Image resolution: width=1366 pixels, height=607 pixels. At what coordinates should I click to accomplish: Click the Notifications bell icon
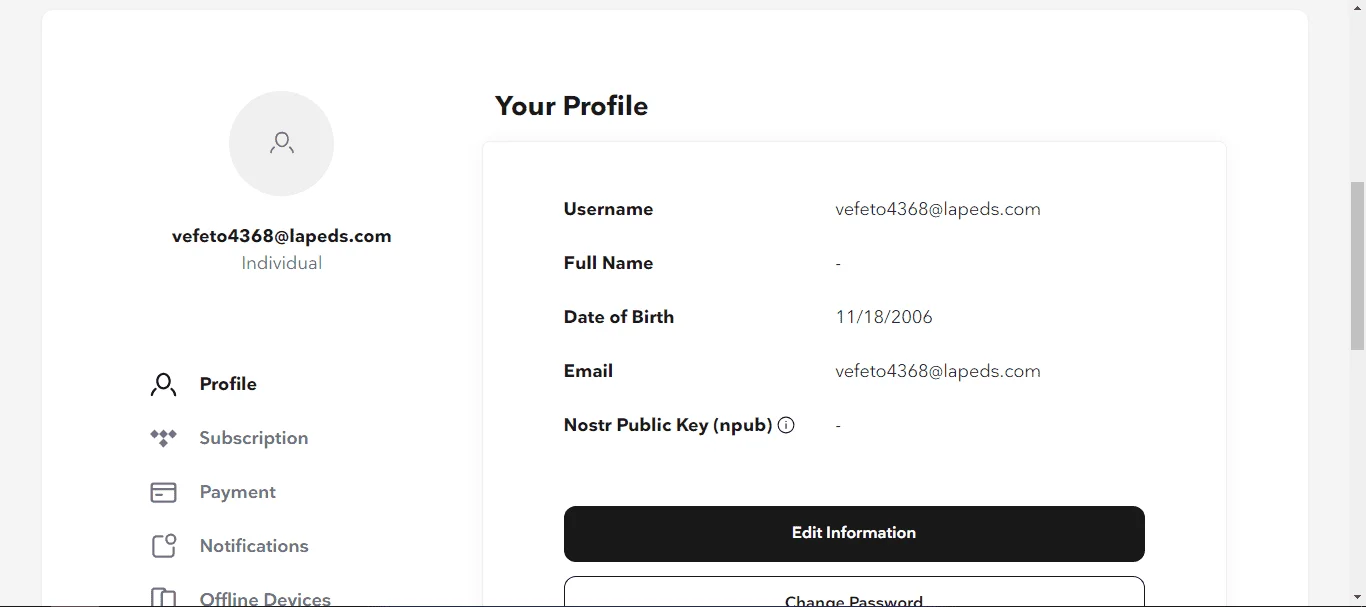pyautogui.click(x=163, y=546)
